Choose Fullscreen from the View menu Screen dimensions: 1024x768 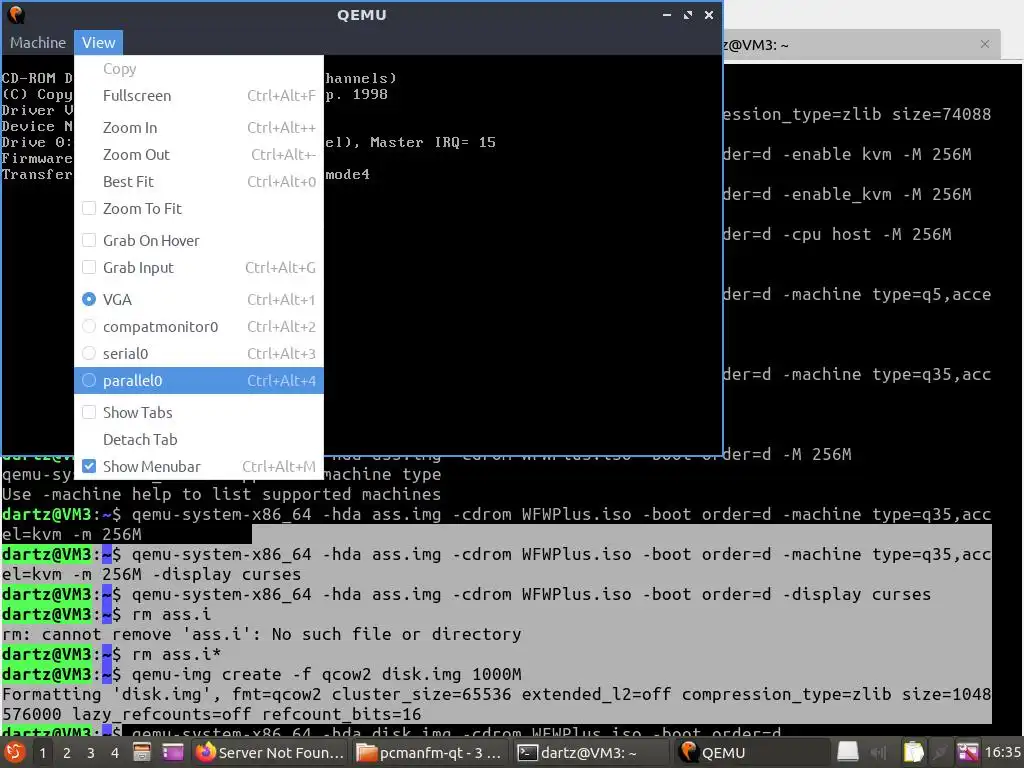click(199, 96)
